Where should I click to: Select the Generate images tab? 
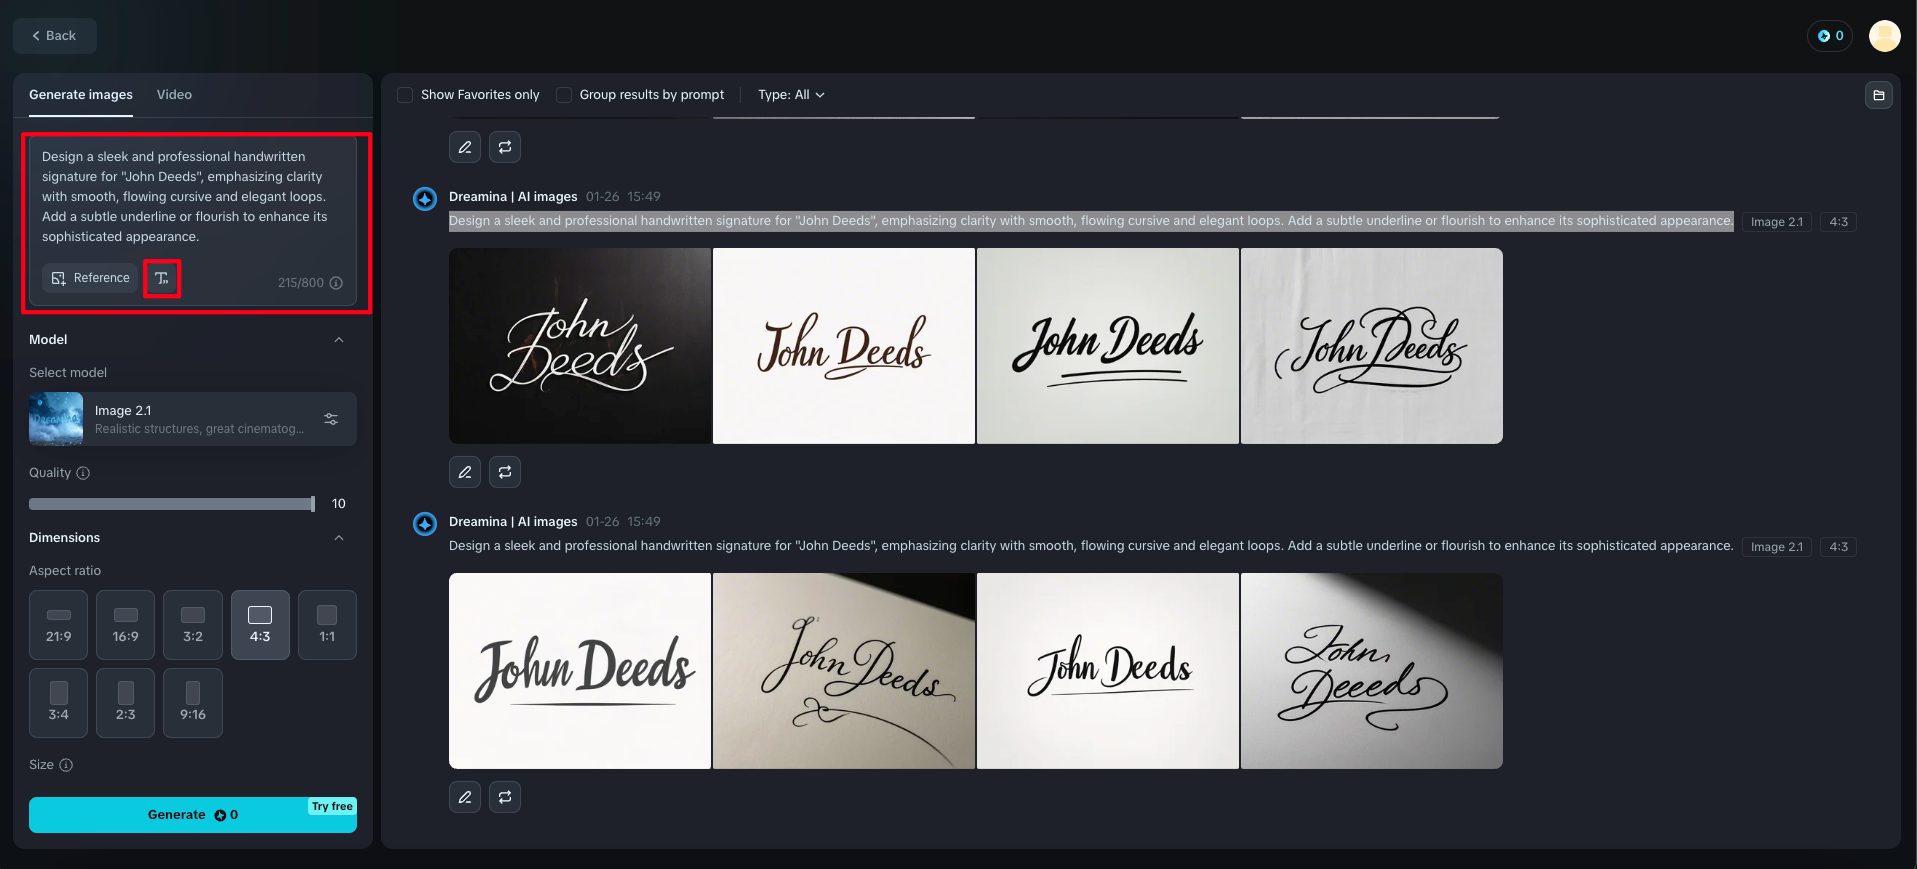pos(81,95)
